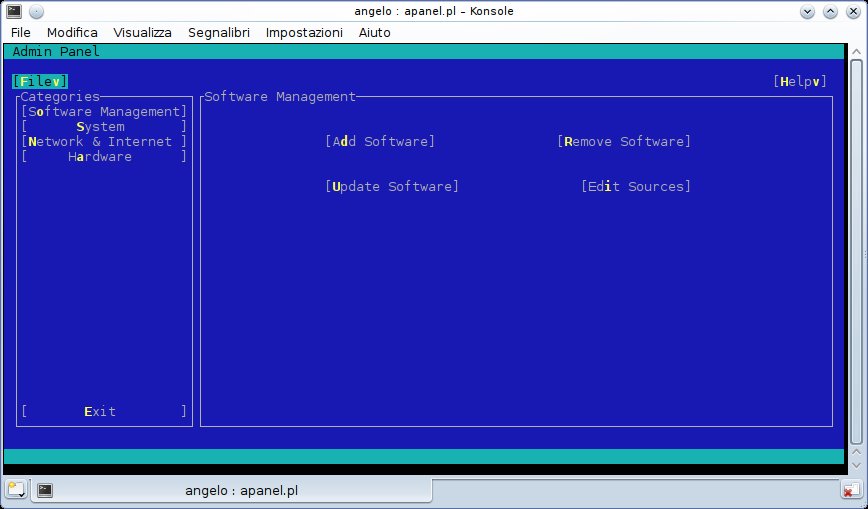The image size is (868, 509).
Task: Click the terminal scrollbar down arrow at bottom
Action: 856,466
